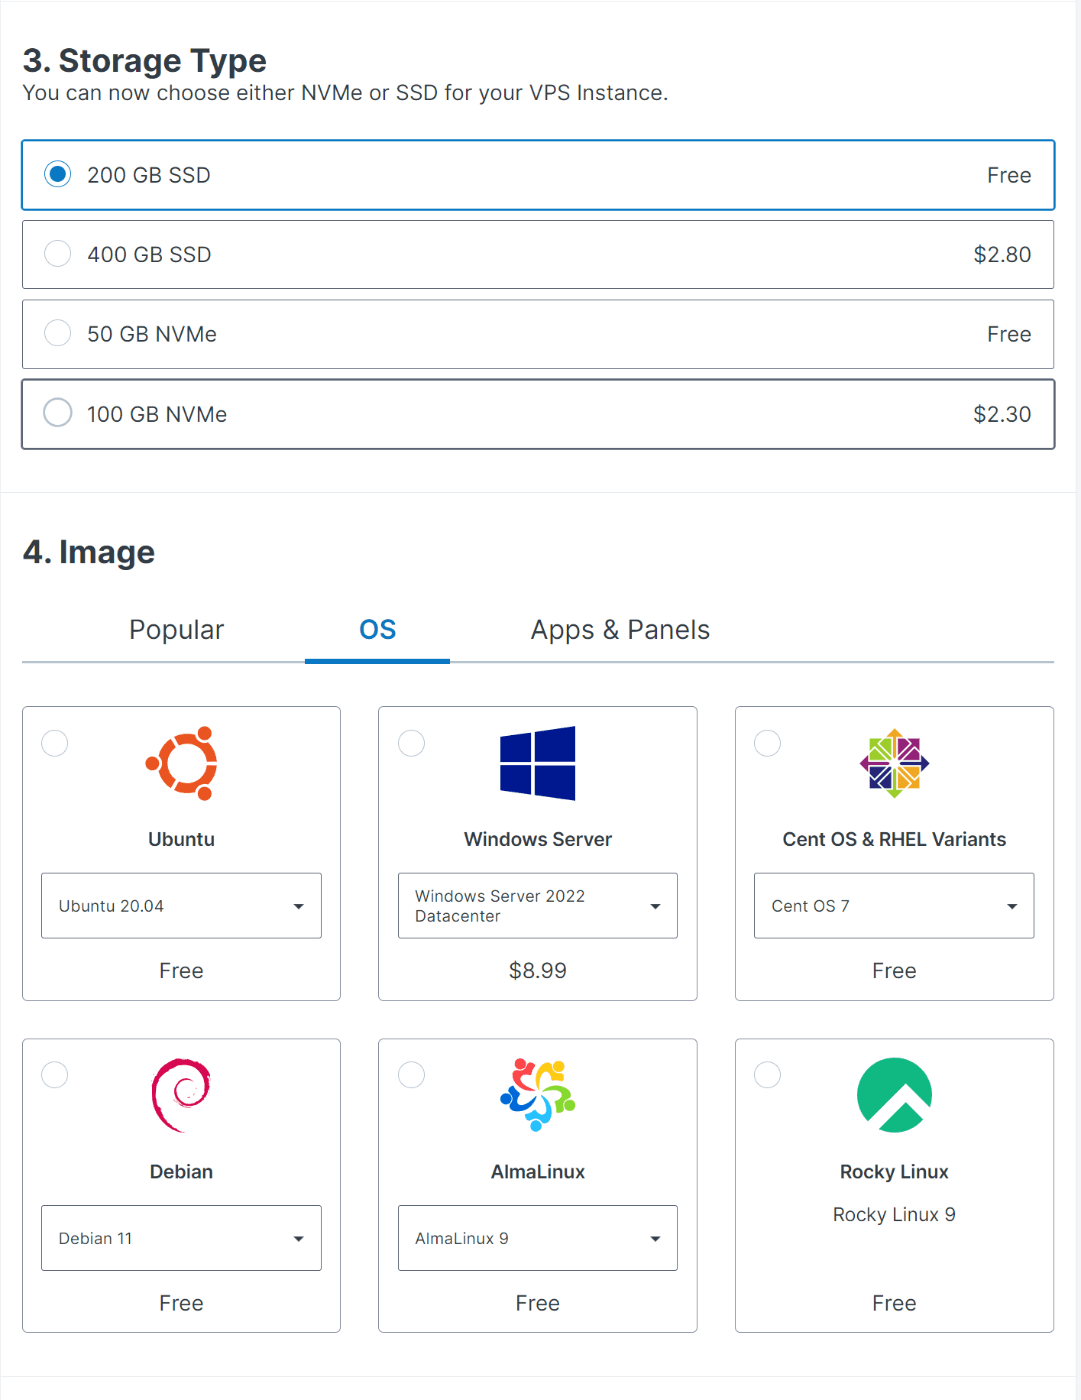This screenshot has width=1081, height=1400.
Task: Choose the 50 GB NVMe radio option
Action: point(58,333)
